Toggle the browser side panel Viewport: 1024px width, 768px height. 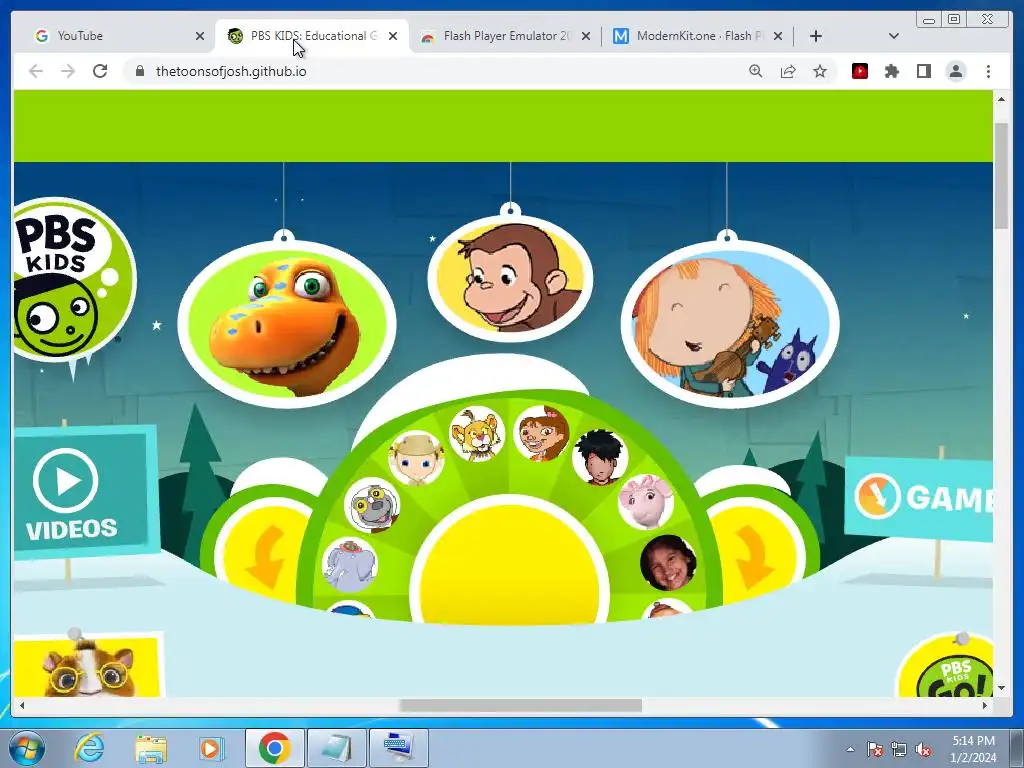tap(923, 71)
